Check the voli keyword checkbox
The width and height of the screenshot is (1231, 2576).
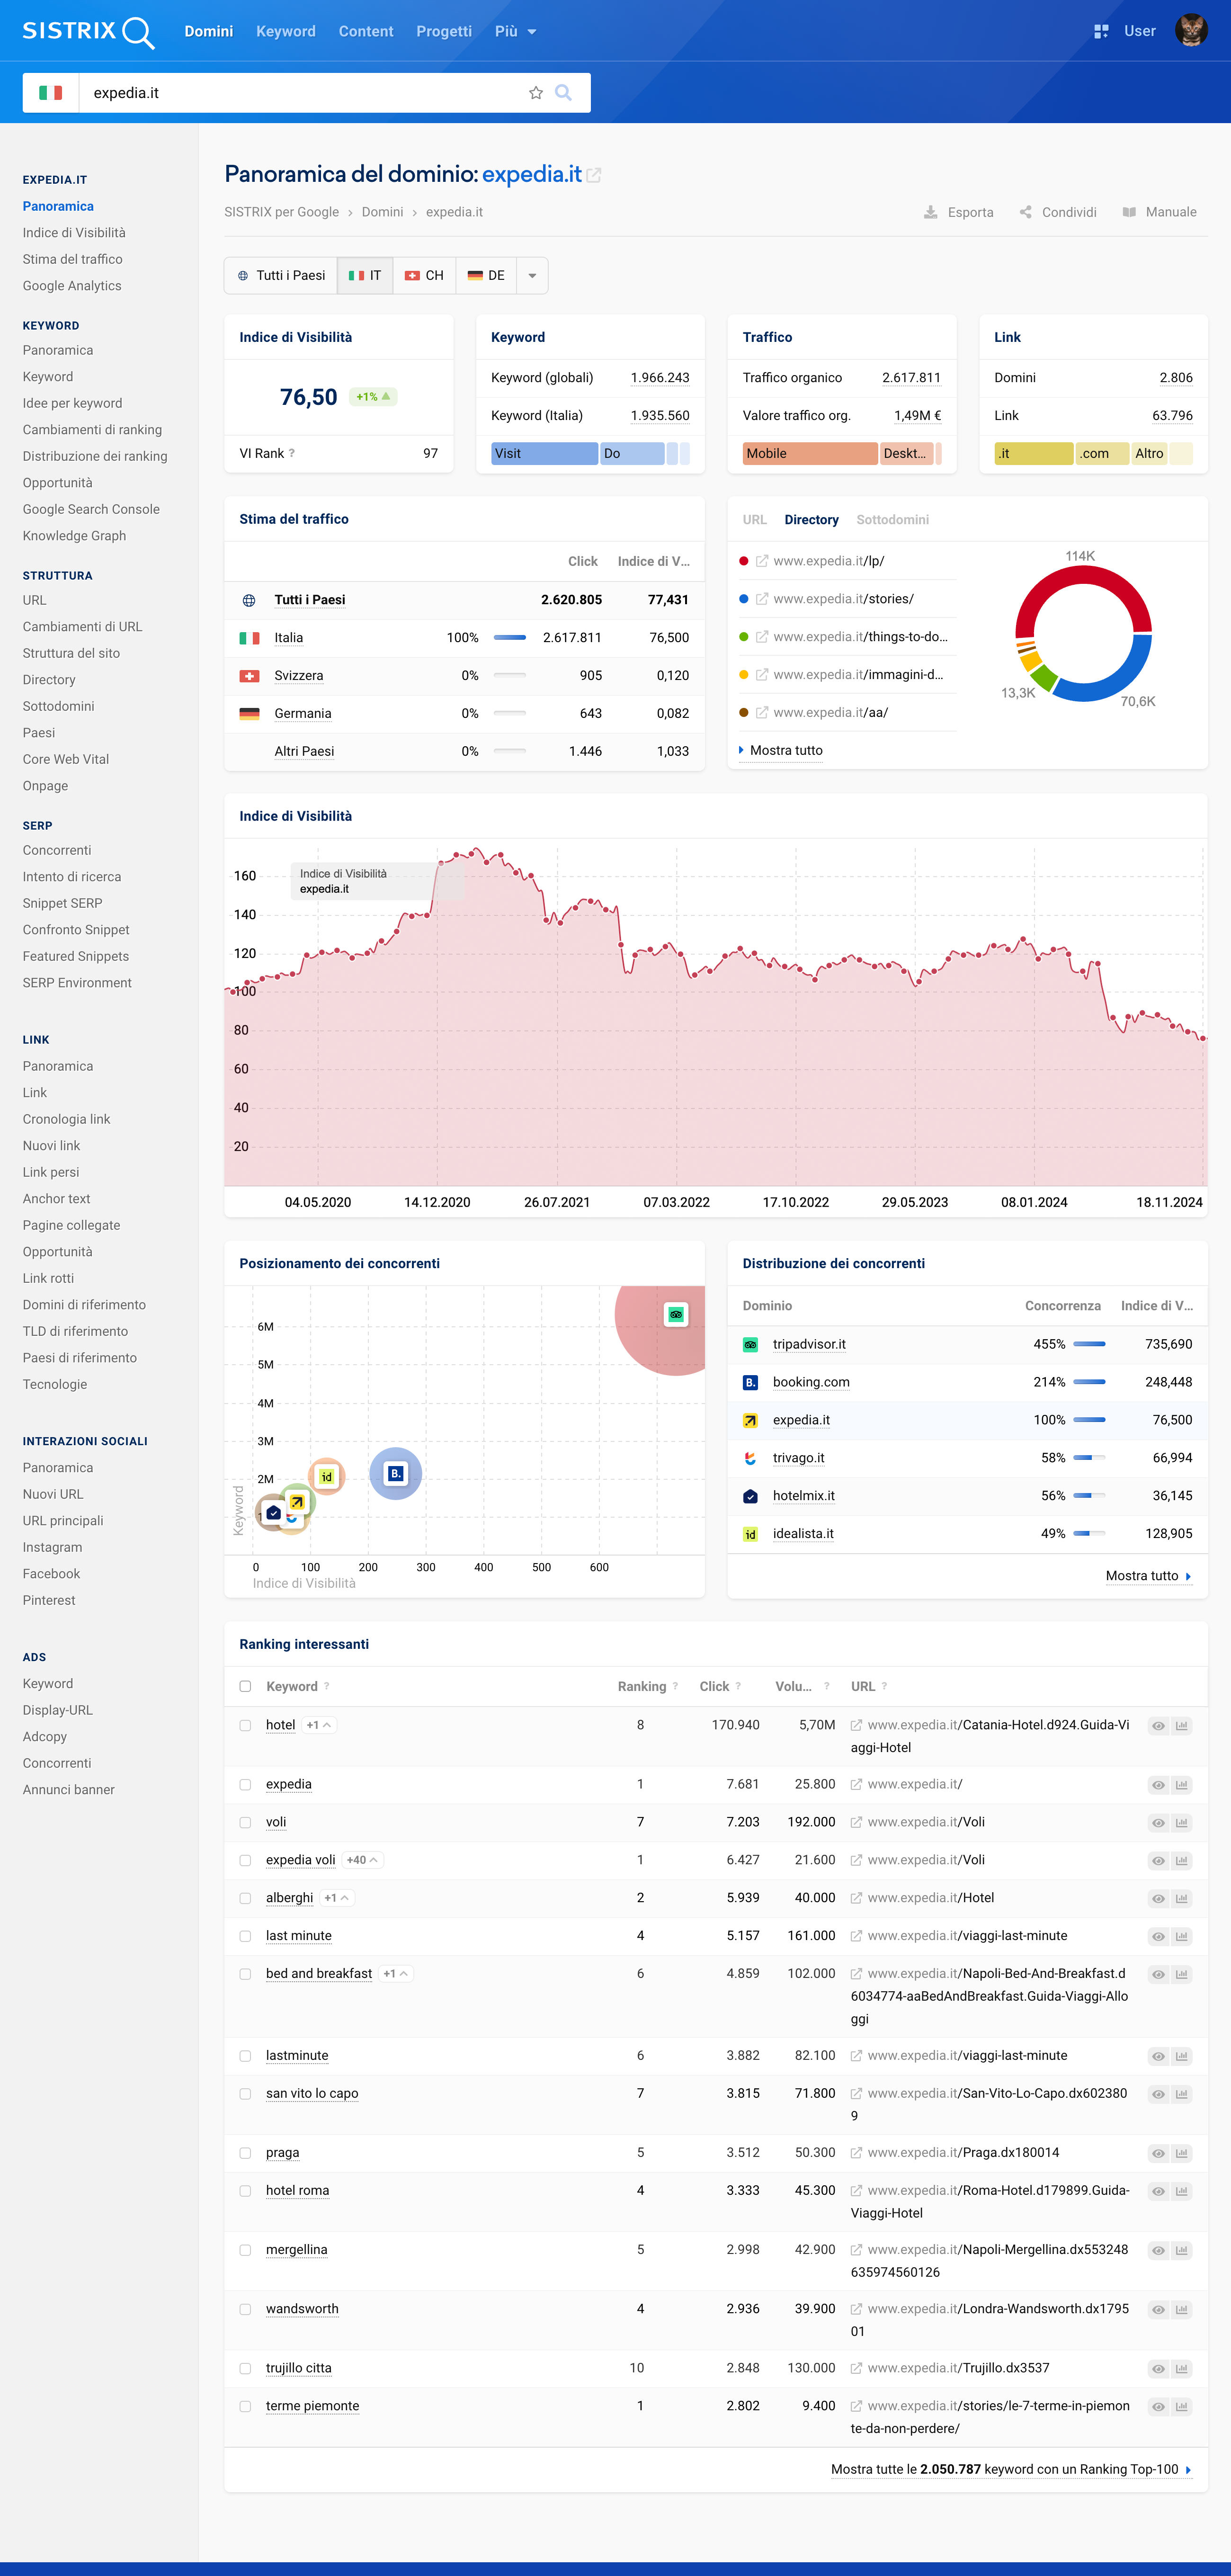[x=245, y=1822]
